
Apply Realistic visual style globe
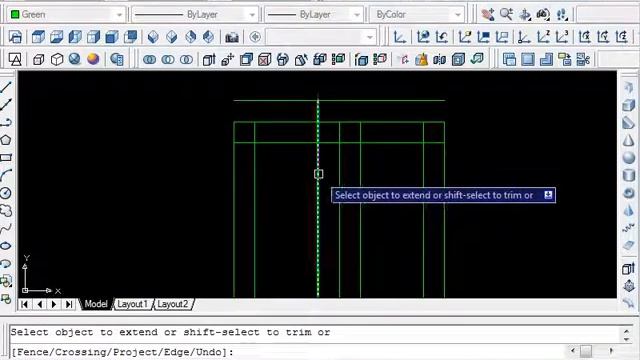click(75, 60)
